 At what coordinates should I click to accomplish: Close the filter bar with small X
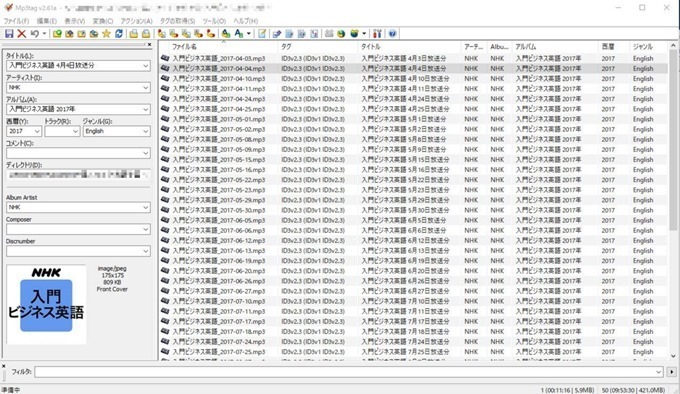(x=3, y=366)
